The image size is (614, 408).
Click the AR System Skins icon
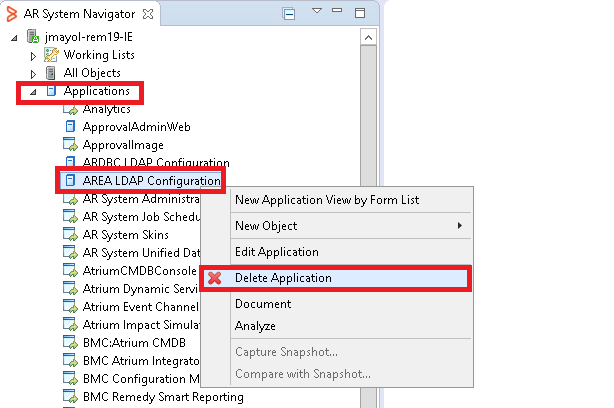[70, 234]
